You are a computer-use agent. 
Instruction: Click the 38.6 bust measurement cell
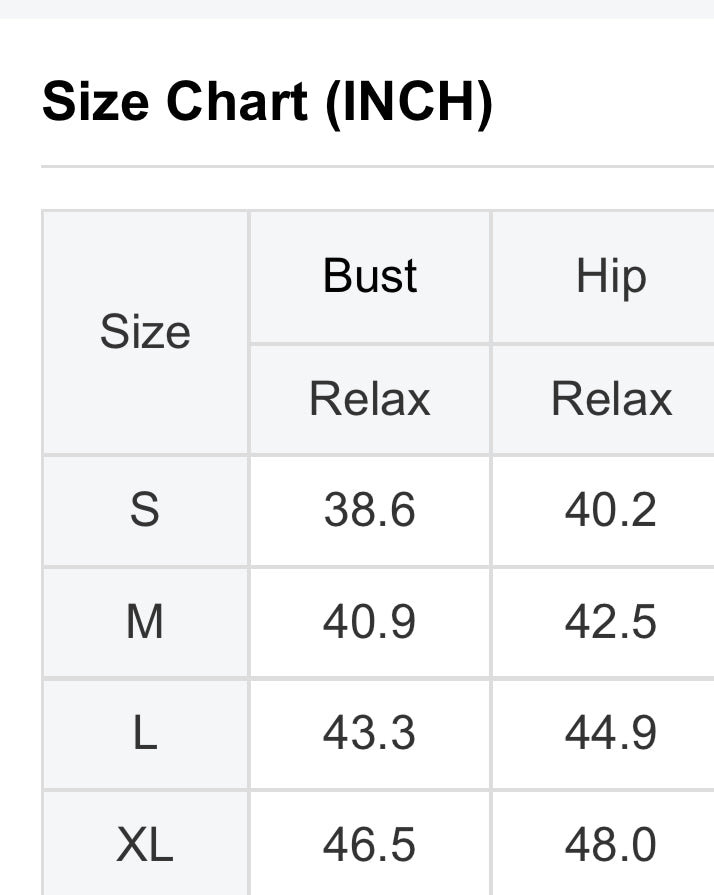point(369,510)
